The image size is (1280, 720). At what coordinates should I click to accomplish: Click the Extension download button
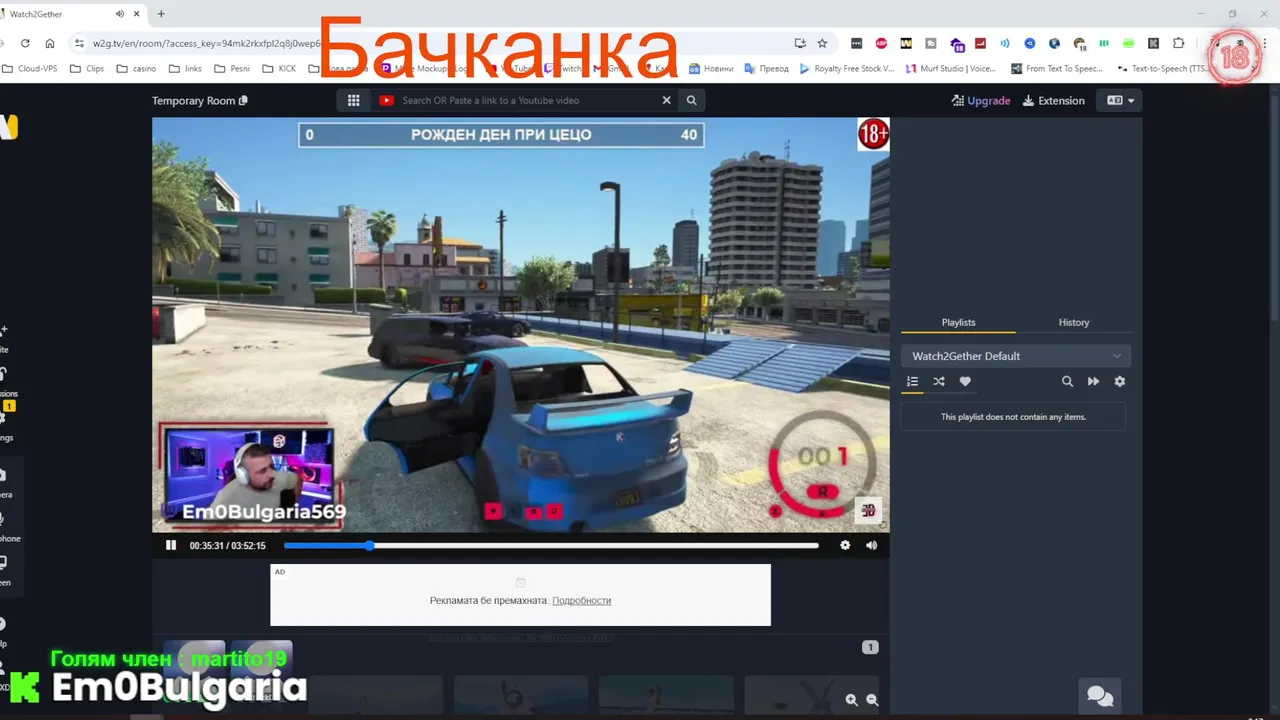(1054, 100)
